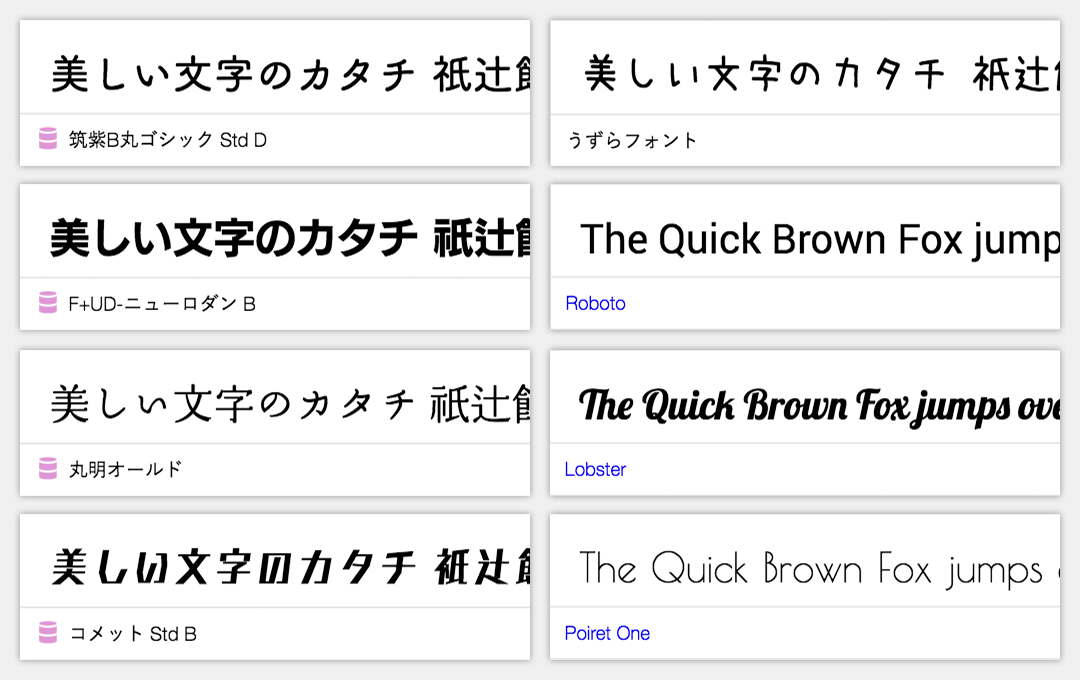
Task: Open the Roboto font link
Action: [x=595, y=303]
